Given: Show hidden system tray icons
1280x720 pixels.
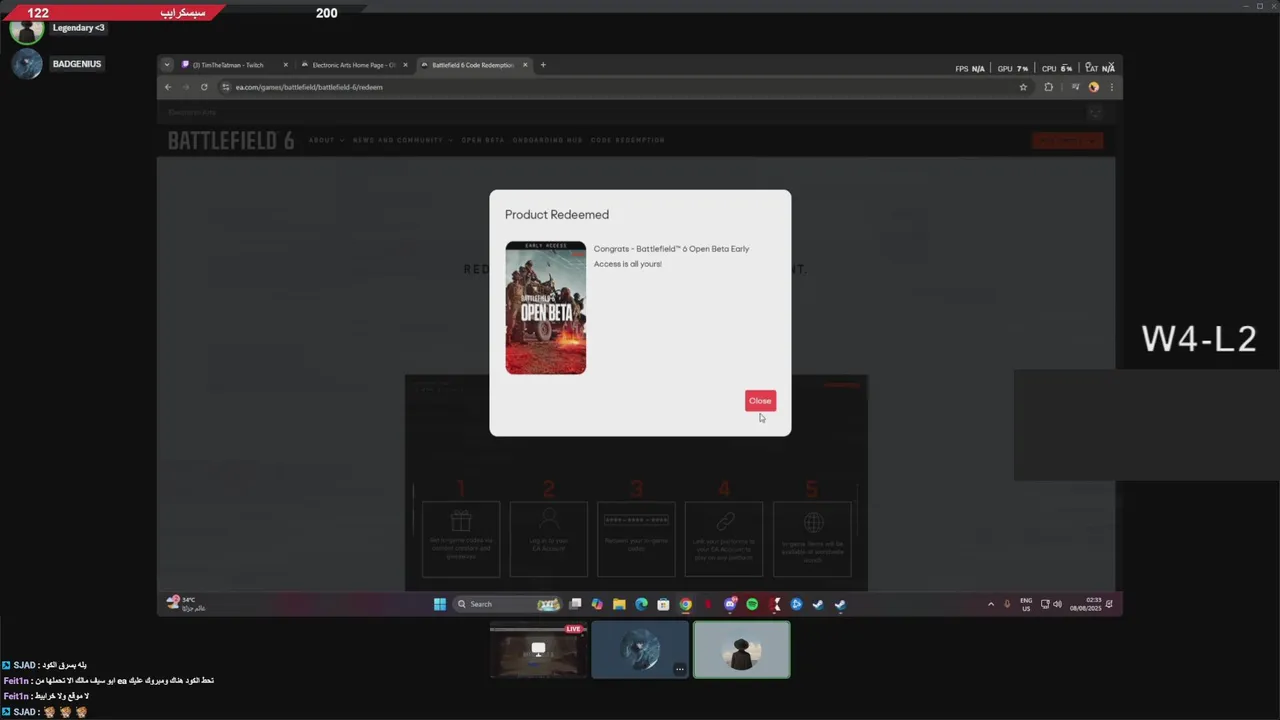Looking at the screenshot, I should (x=991, y=604).
